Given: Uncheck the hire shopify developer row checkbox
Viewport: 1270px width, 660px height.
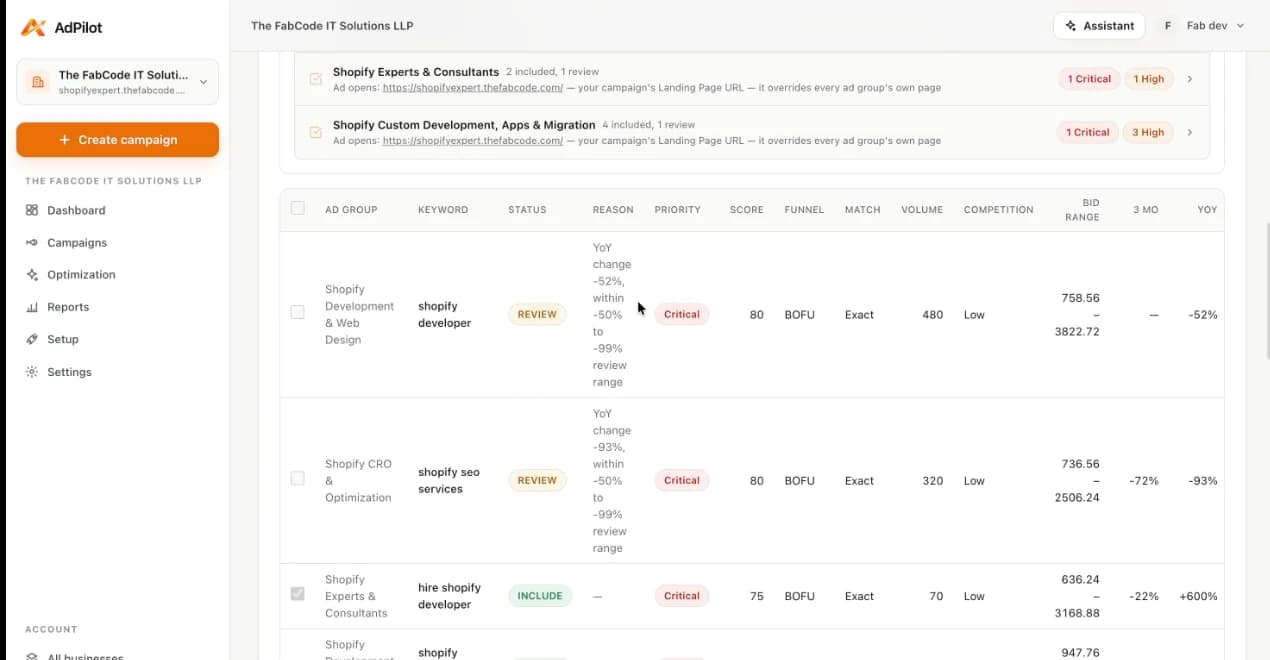Looking at the screenshot, I should tap(297, 594).
